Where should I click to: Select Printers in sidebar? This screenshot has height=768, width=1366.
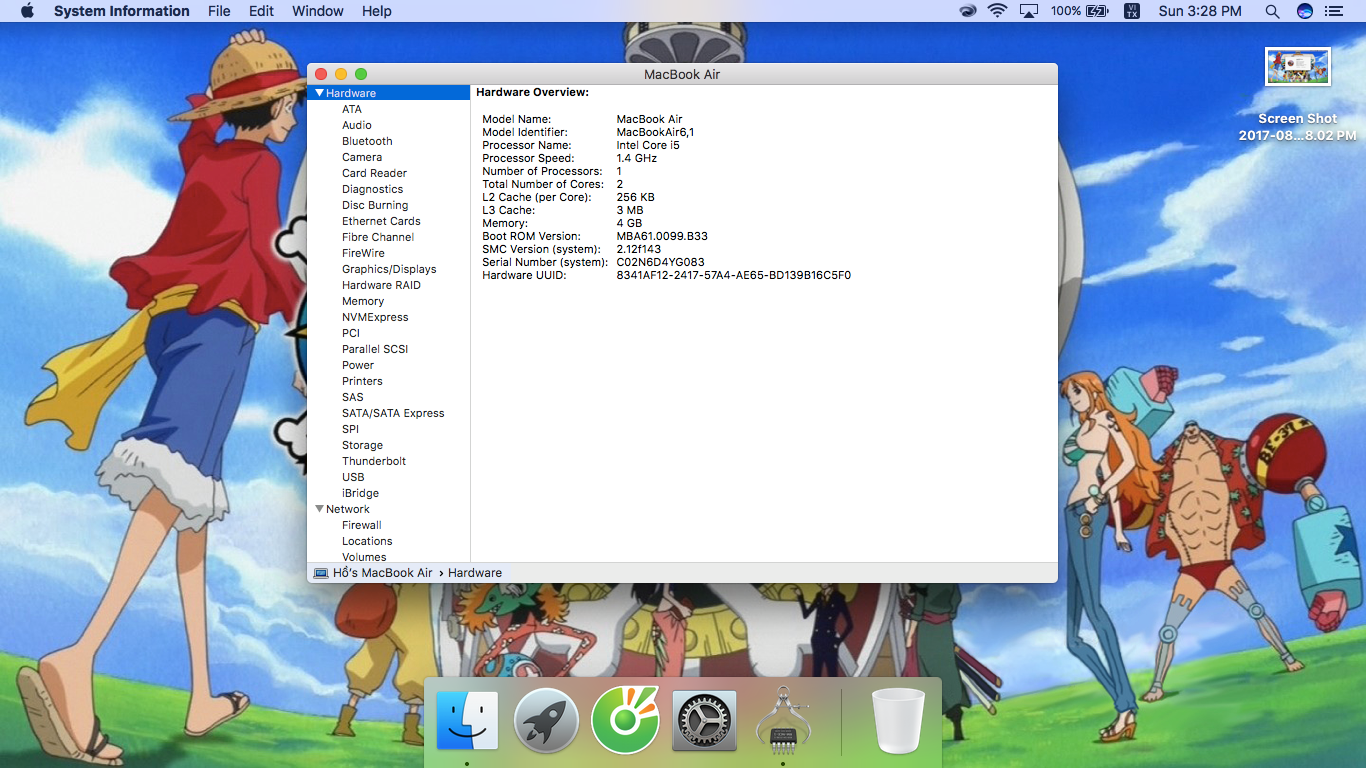362,381
